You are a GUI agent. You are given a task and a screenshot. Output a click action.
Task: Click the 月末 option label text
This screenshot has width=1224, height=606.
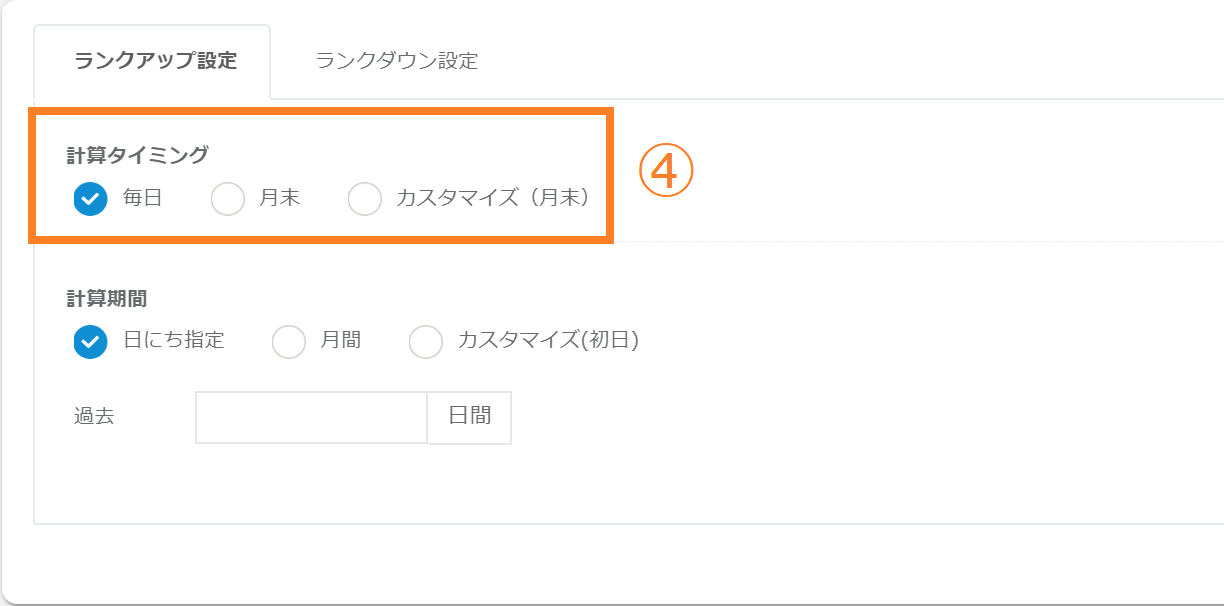point(280,198)
